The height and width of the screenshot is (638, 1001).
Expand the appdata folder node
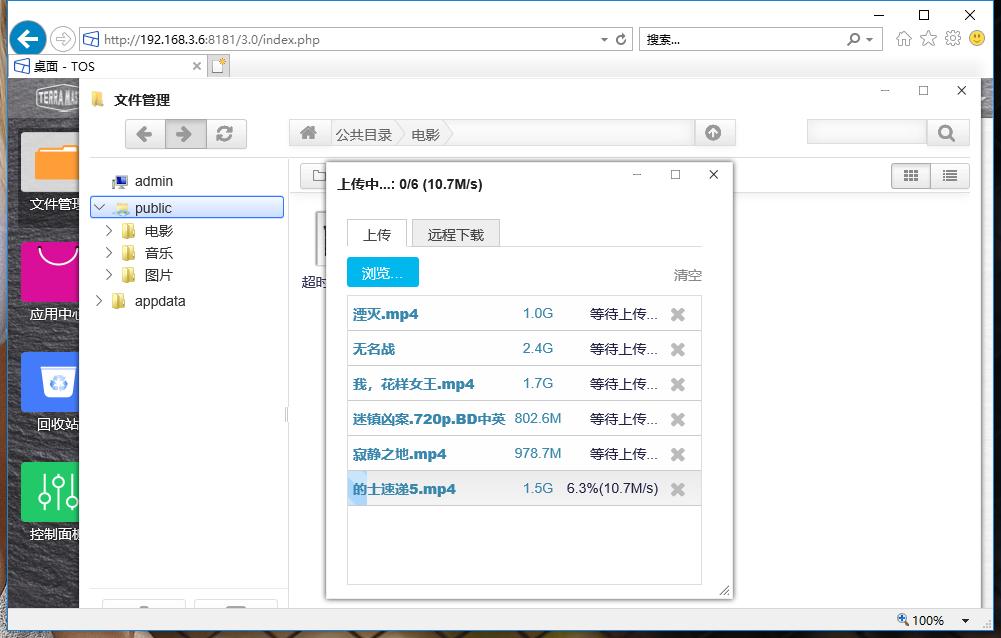click(x=99, y=301)
